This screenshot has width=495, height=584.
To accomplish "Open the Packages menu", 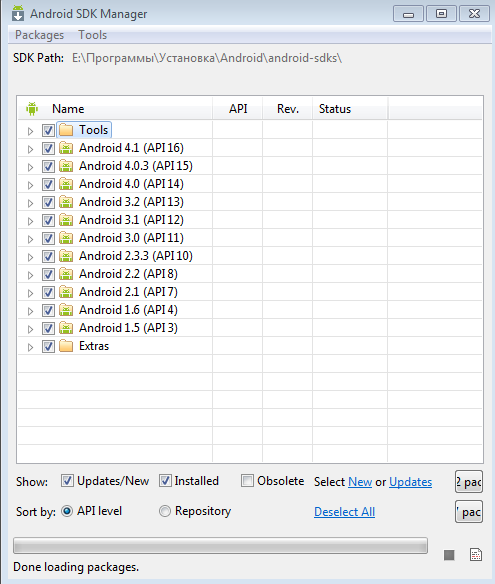I will point(39,35).
